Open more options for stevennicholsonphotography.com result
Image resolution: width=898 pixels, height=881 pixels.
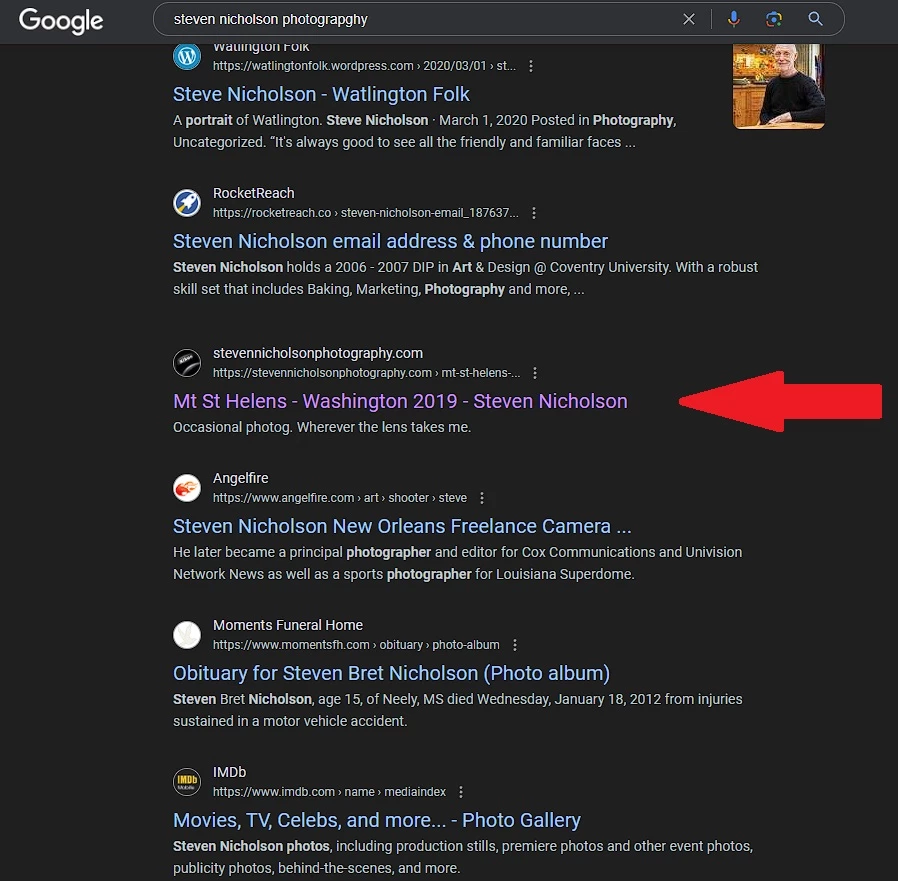[535, 373]
